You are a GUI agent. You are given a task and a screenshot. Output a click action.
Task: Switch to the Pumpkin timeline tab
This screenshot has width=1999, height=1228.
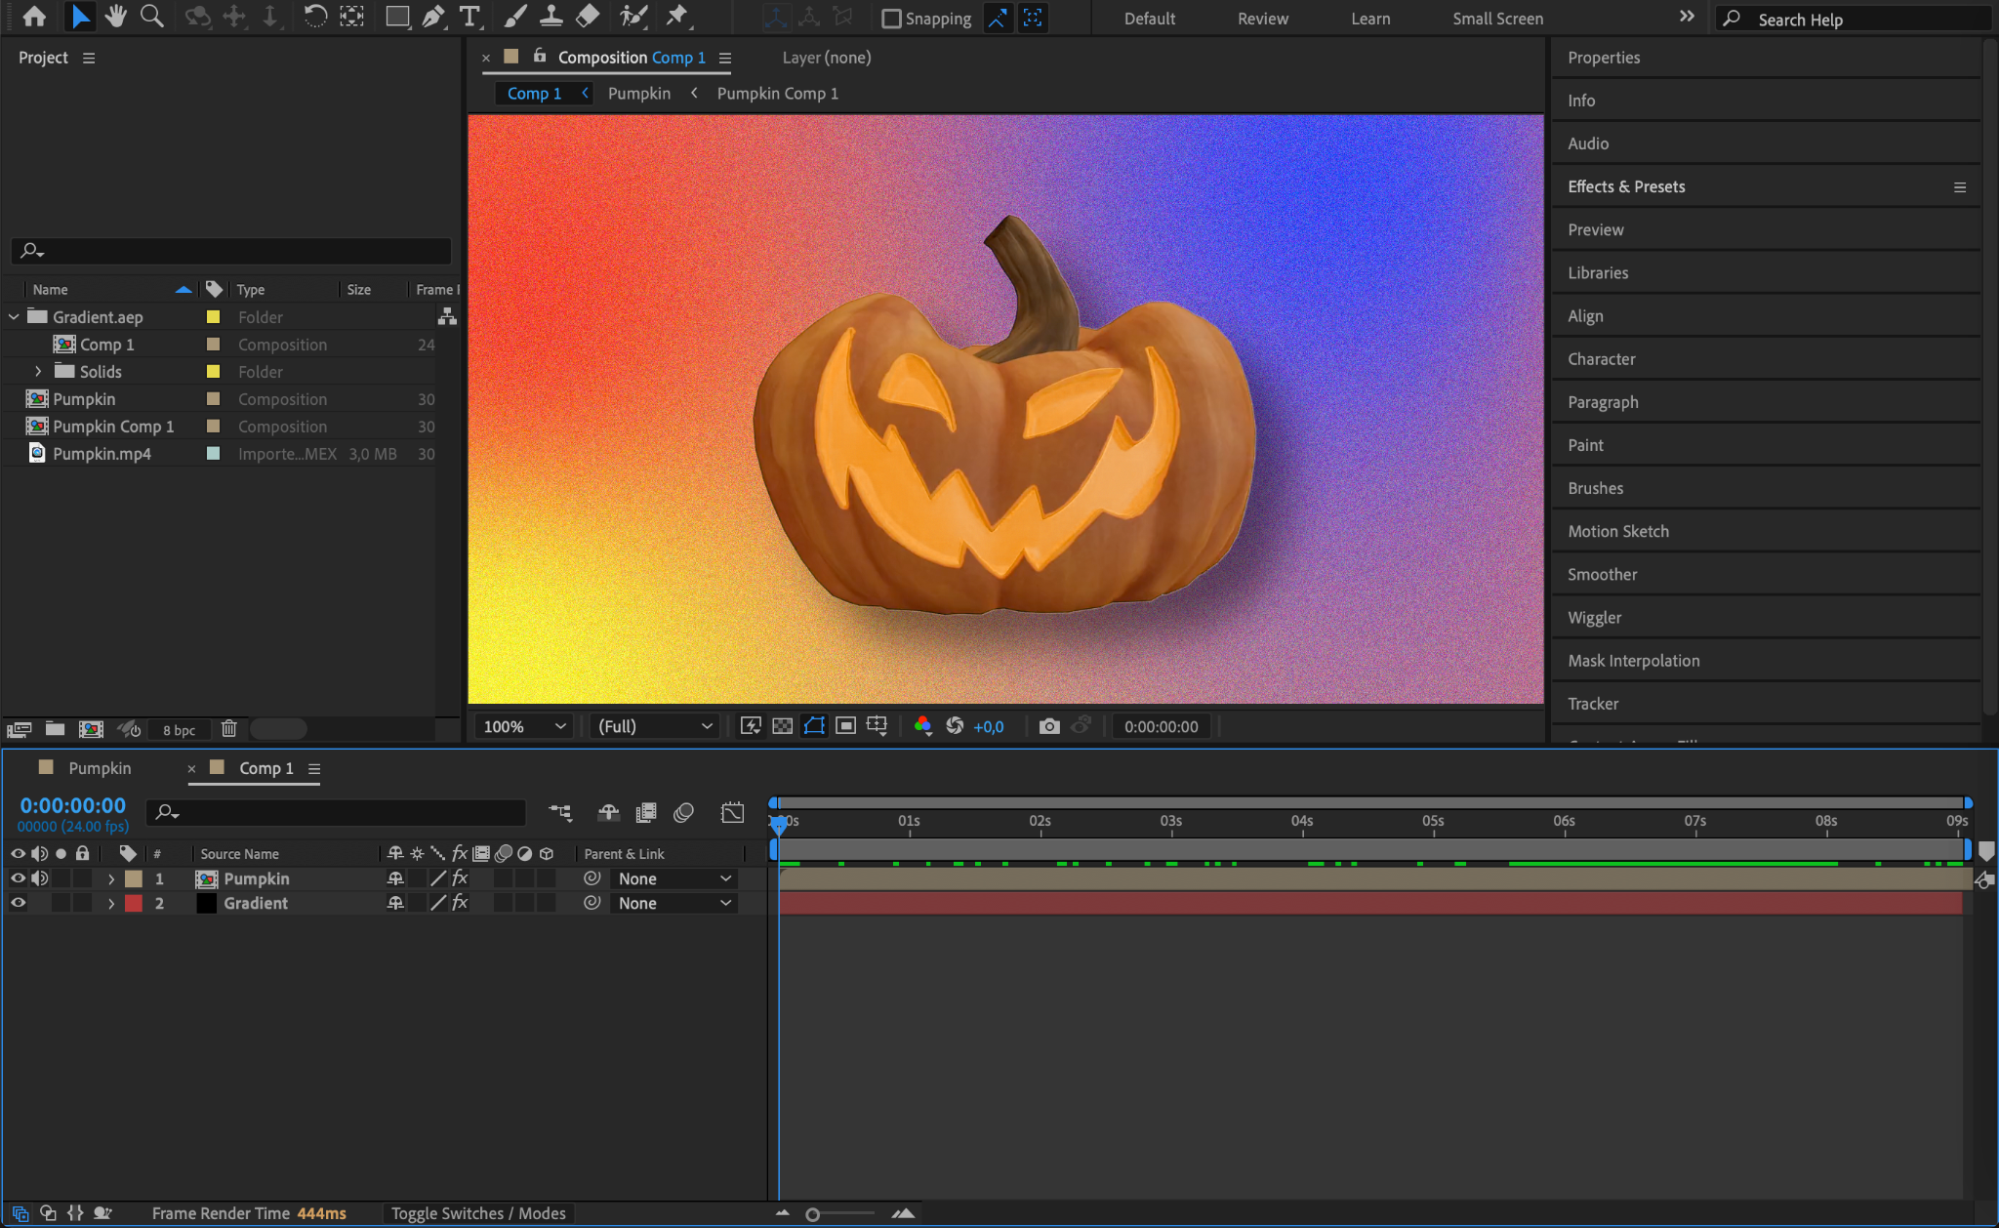99,768
